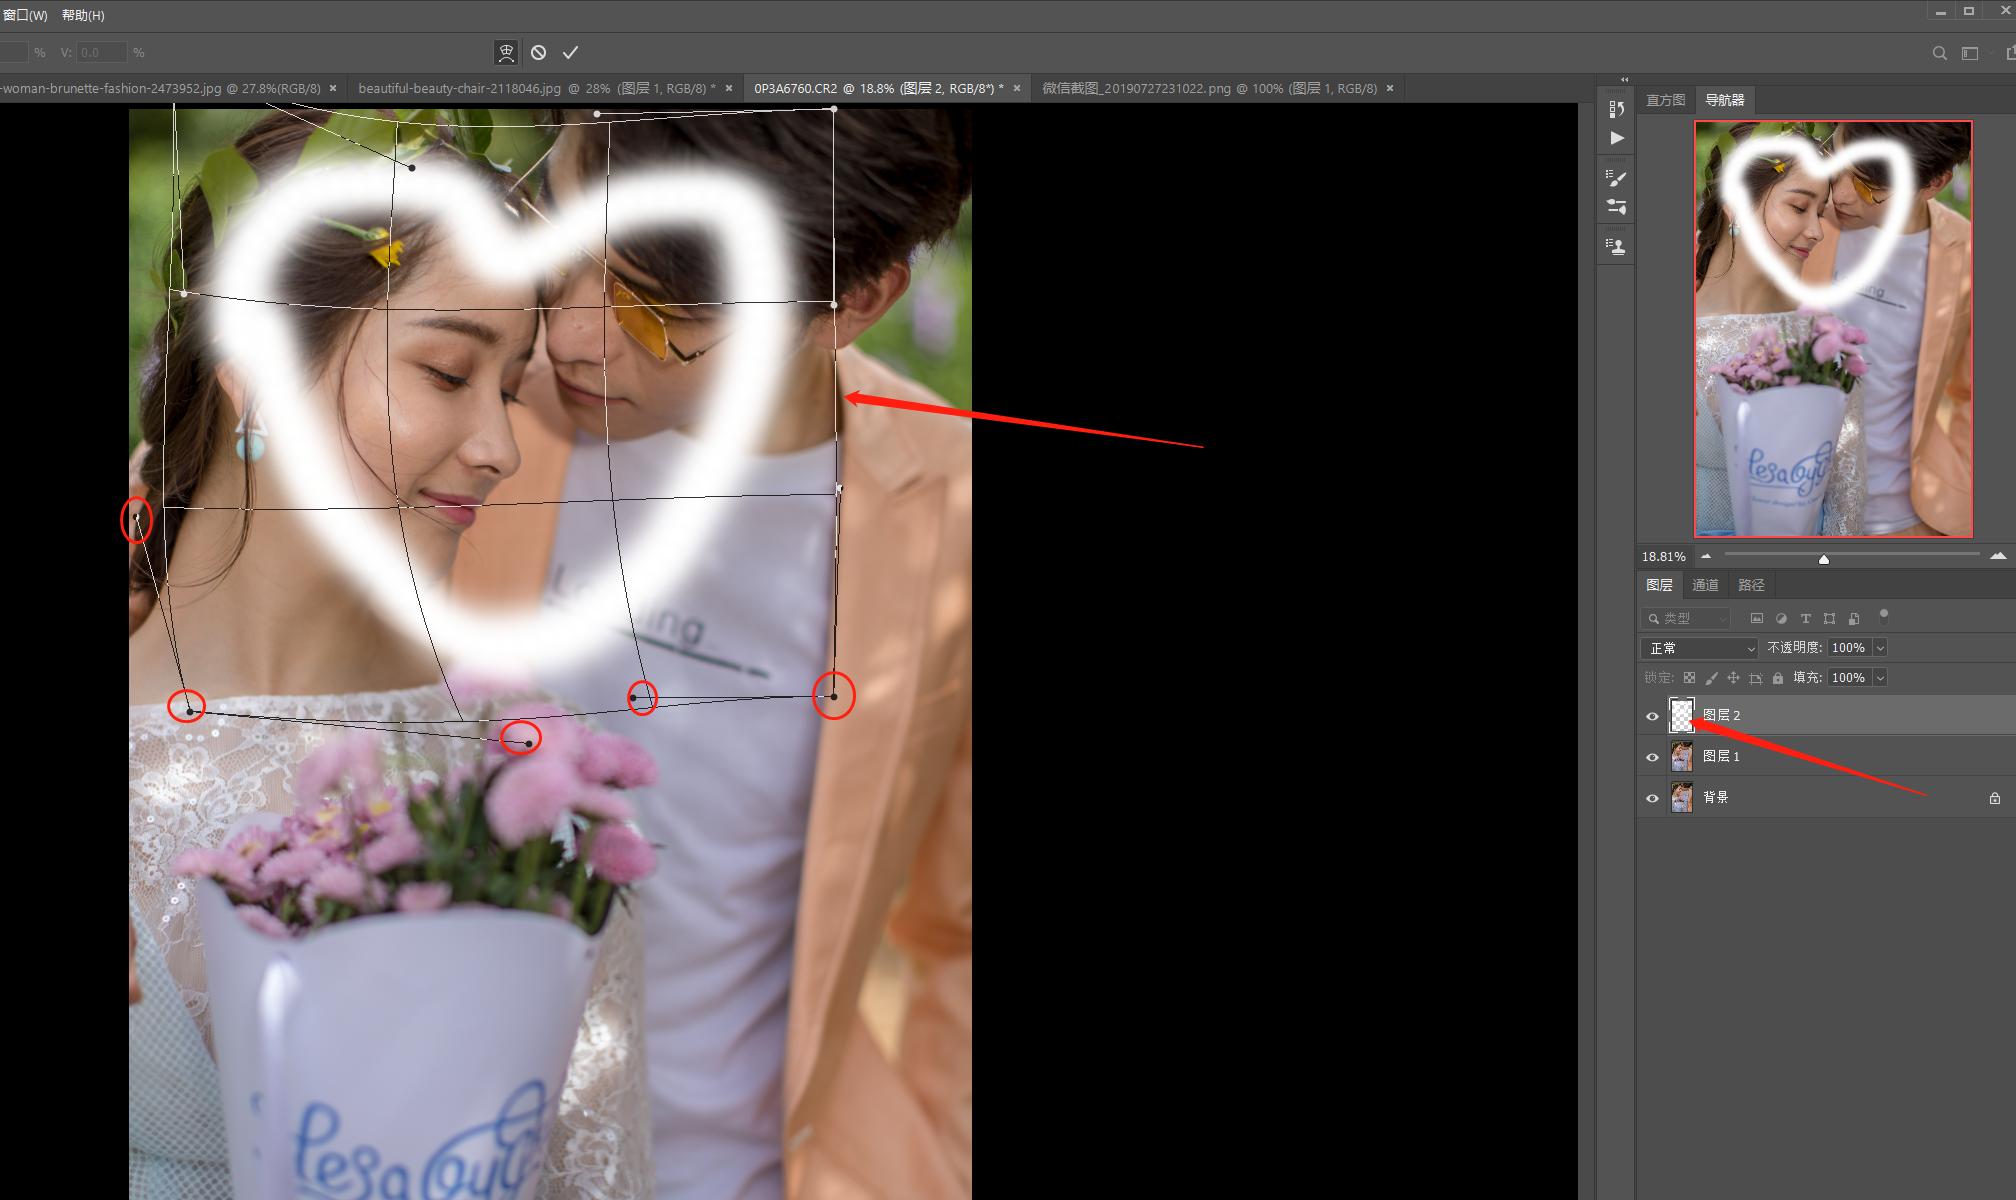Hide the 图层 1 layer visibility eye
The width and height of the screenshot is (2016, 1200).
tap(1652, 757)
